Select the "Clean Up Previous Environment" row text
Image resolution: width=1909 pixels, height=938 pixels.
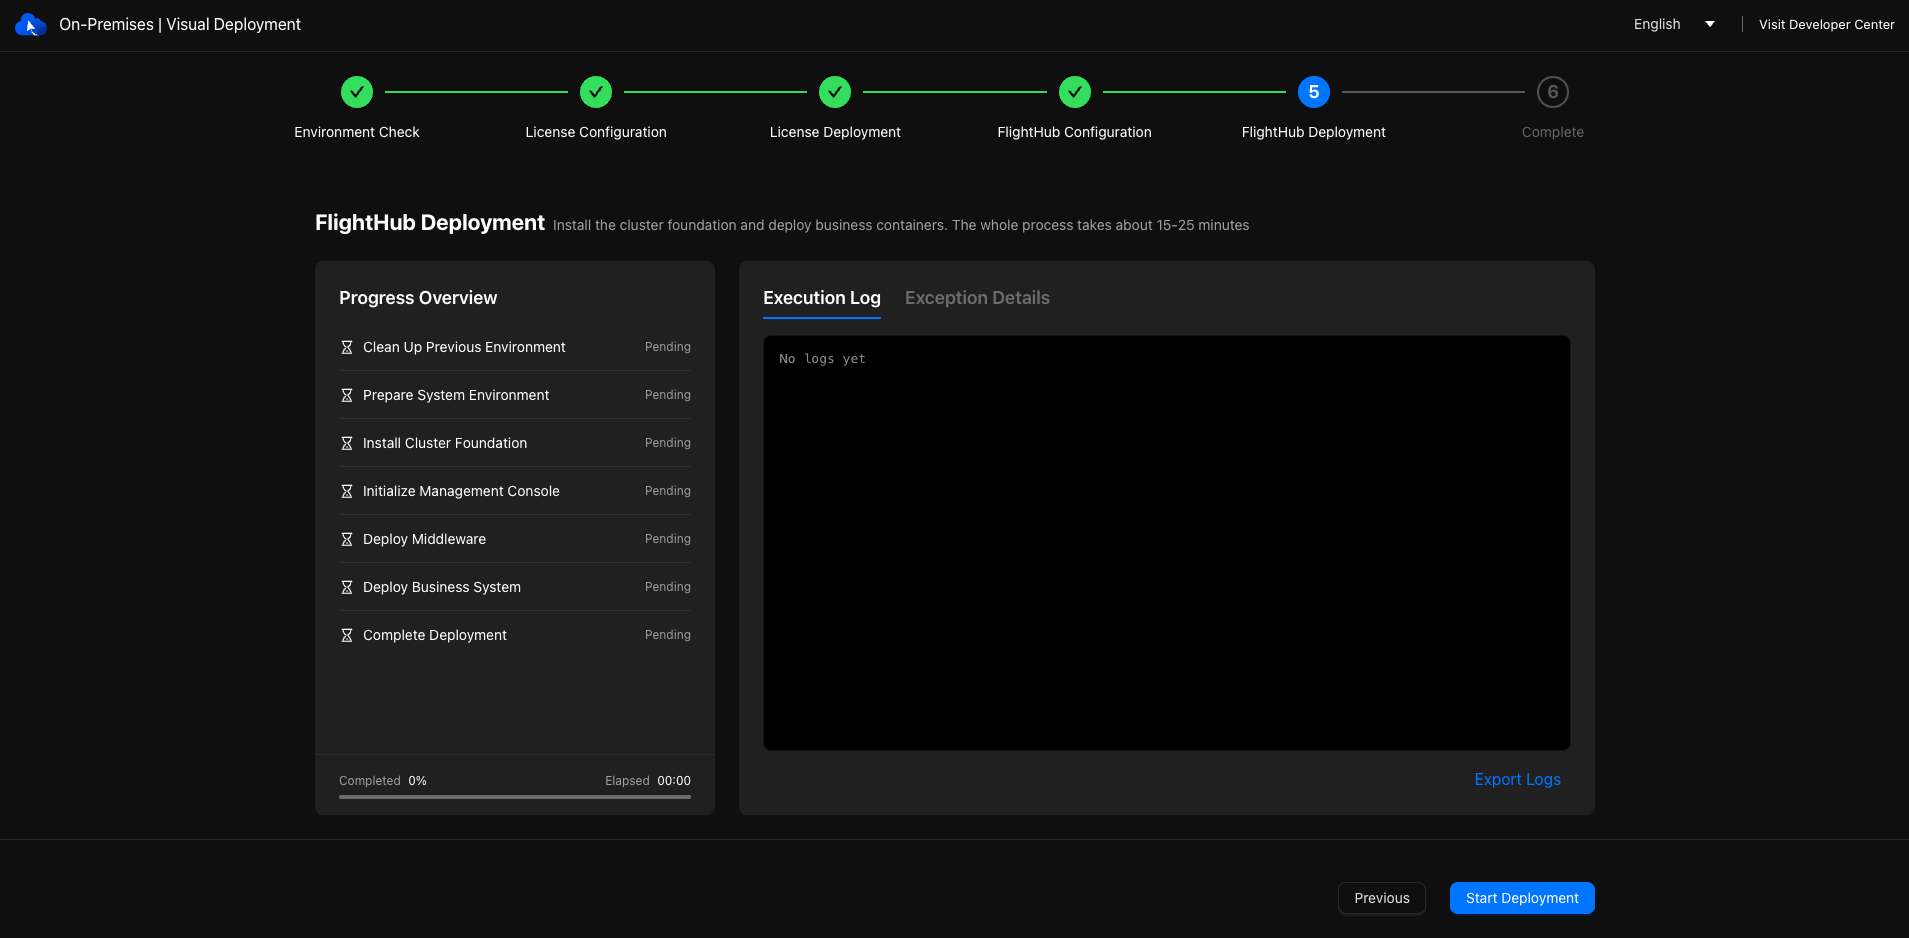[464, 347]
